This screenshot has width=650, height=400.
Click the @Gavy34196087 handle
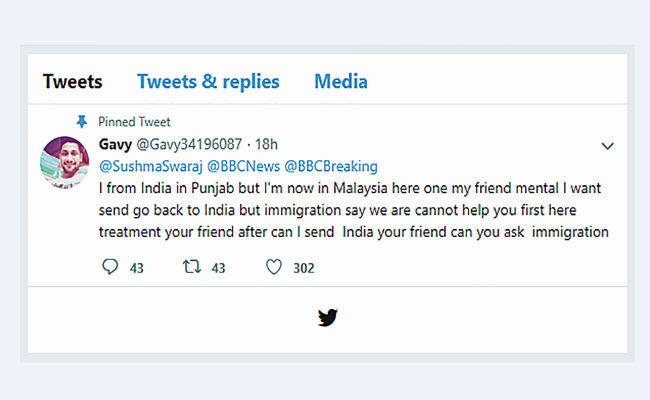point(186,145)
